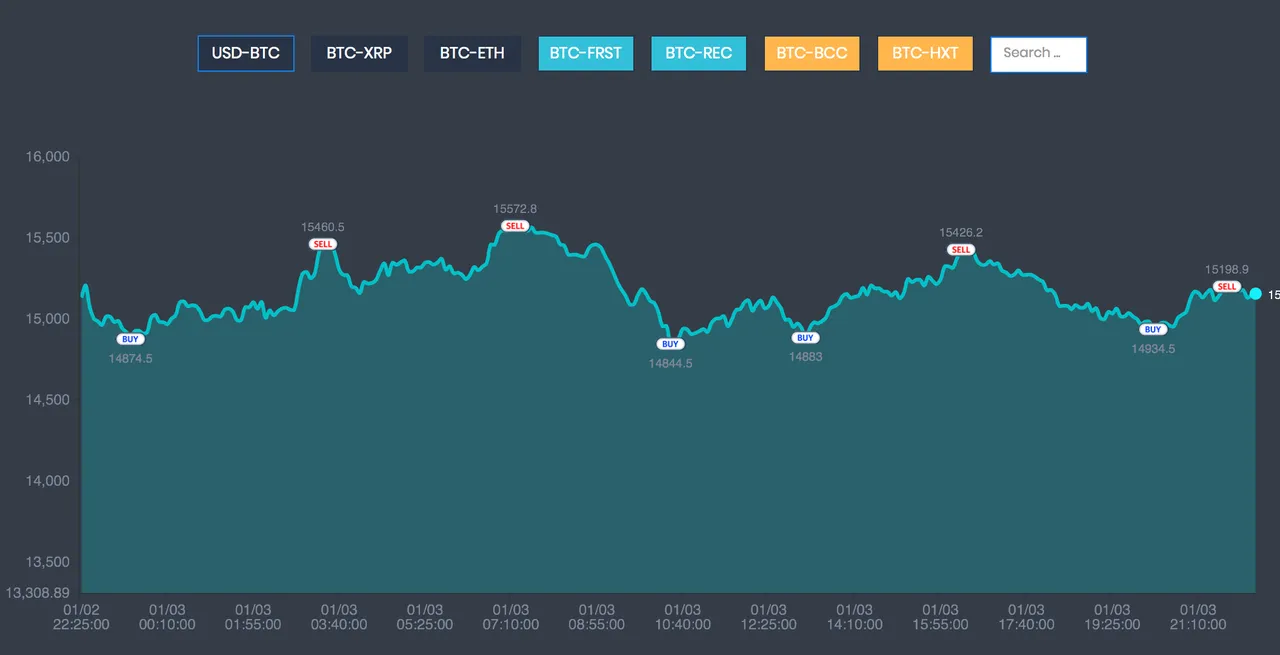Select the USD-BTC pair button
Screen dimensions: 1280x655
click(246, 54)
